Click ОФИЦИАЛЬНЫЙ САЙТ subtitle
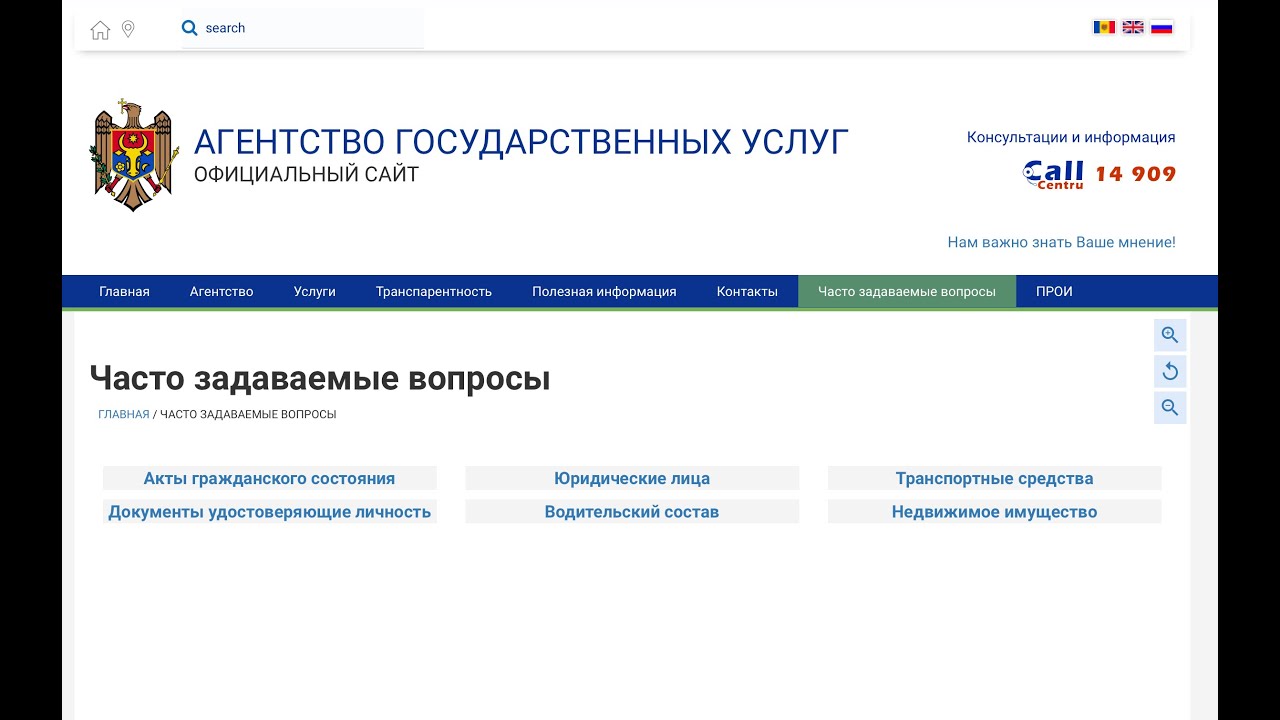This screenshot has width=1280, height=720. point(306,175)
